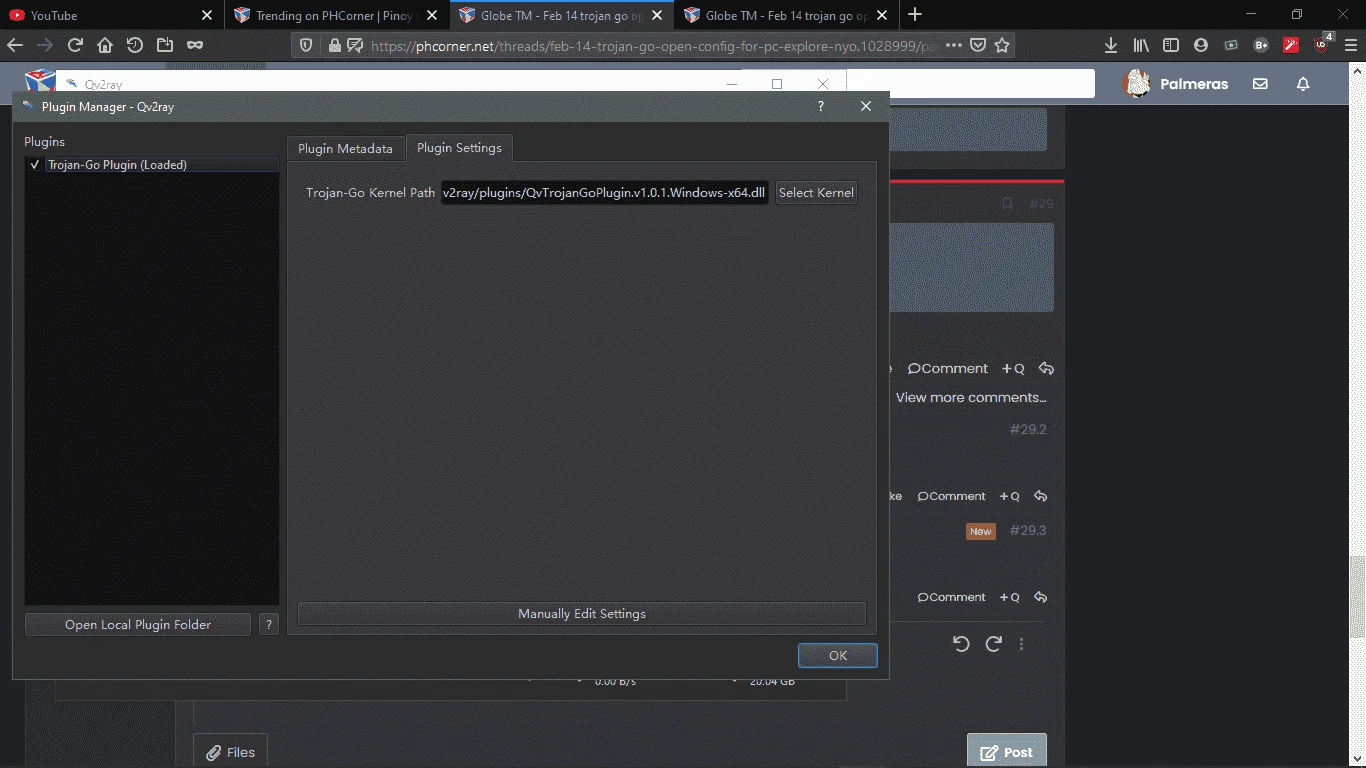Open the library books icon
The width and height of the screenshot is (1366, 768).
point(1141,45)
